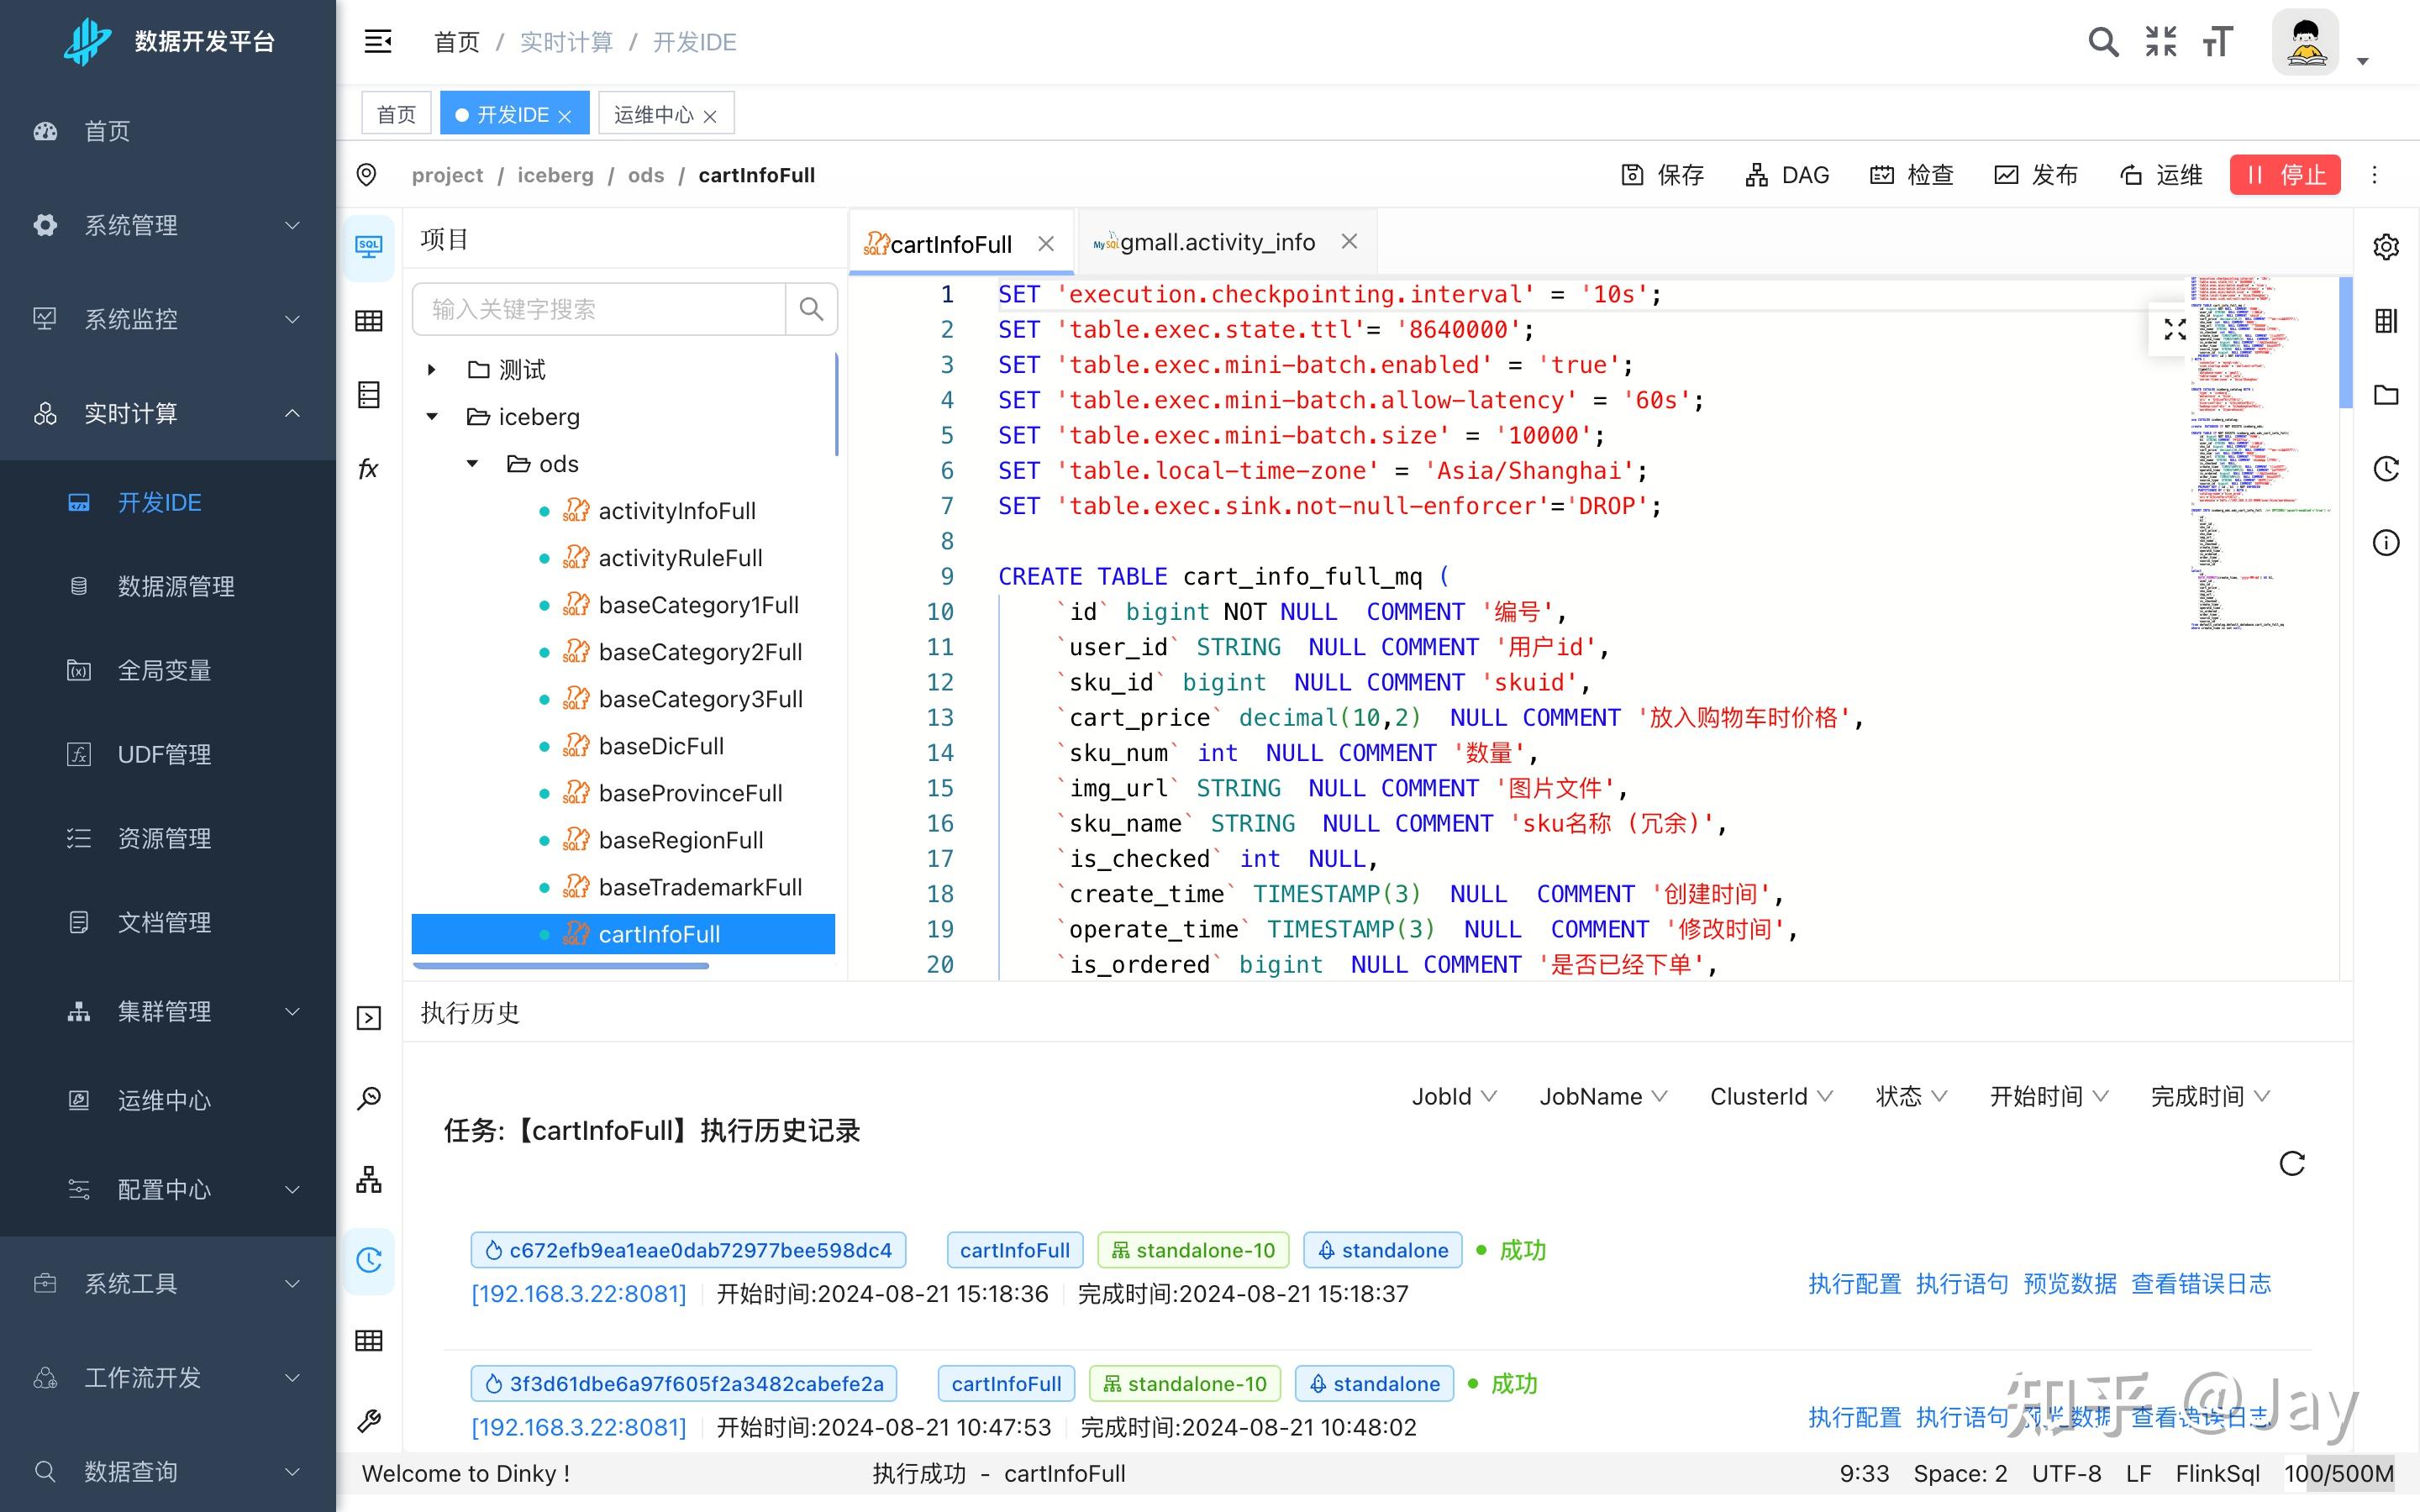Screen dimensions: 2420x1512
Task: Open the settings gear on the right panel
Action: 2386,246
